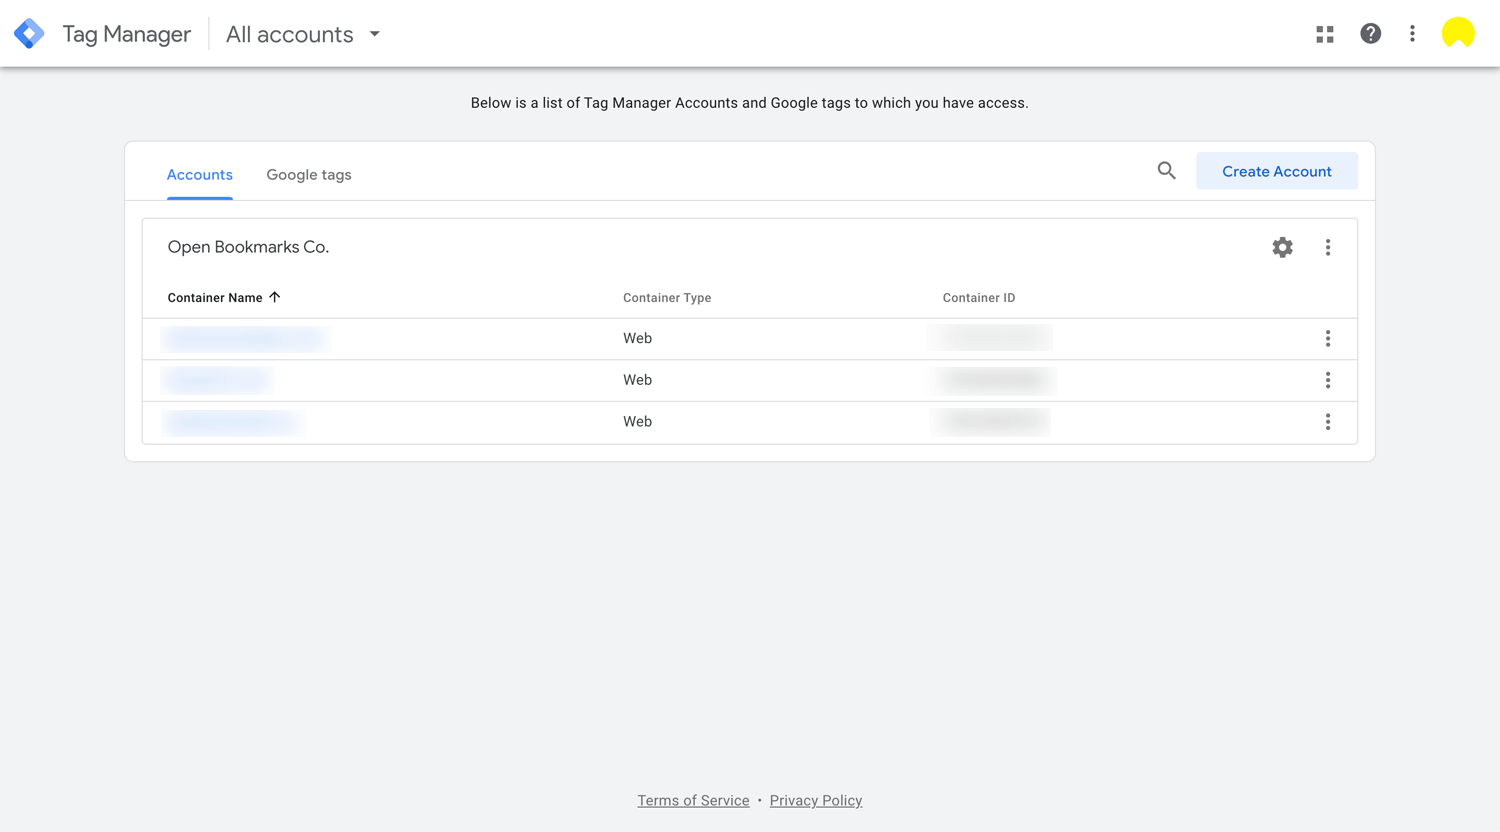Click the second row's blurred container ID
1500x832 pixels.
994,380
